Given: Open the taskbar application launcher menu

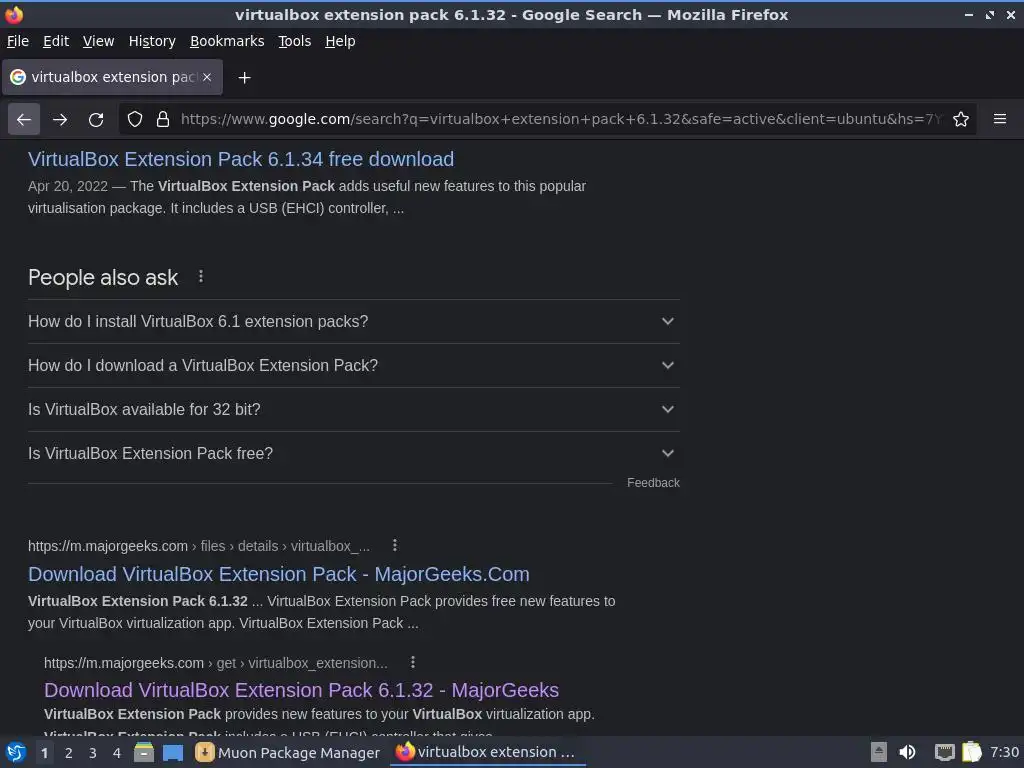Looking at the screenshot, I should pyautogui.click(x=16, y=752).
